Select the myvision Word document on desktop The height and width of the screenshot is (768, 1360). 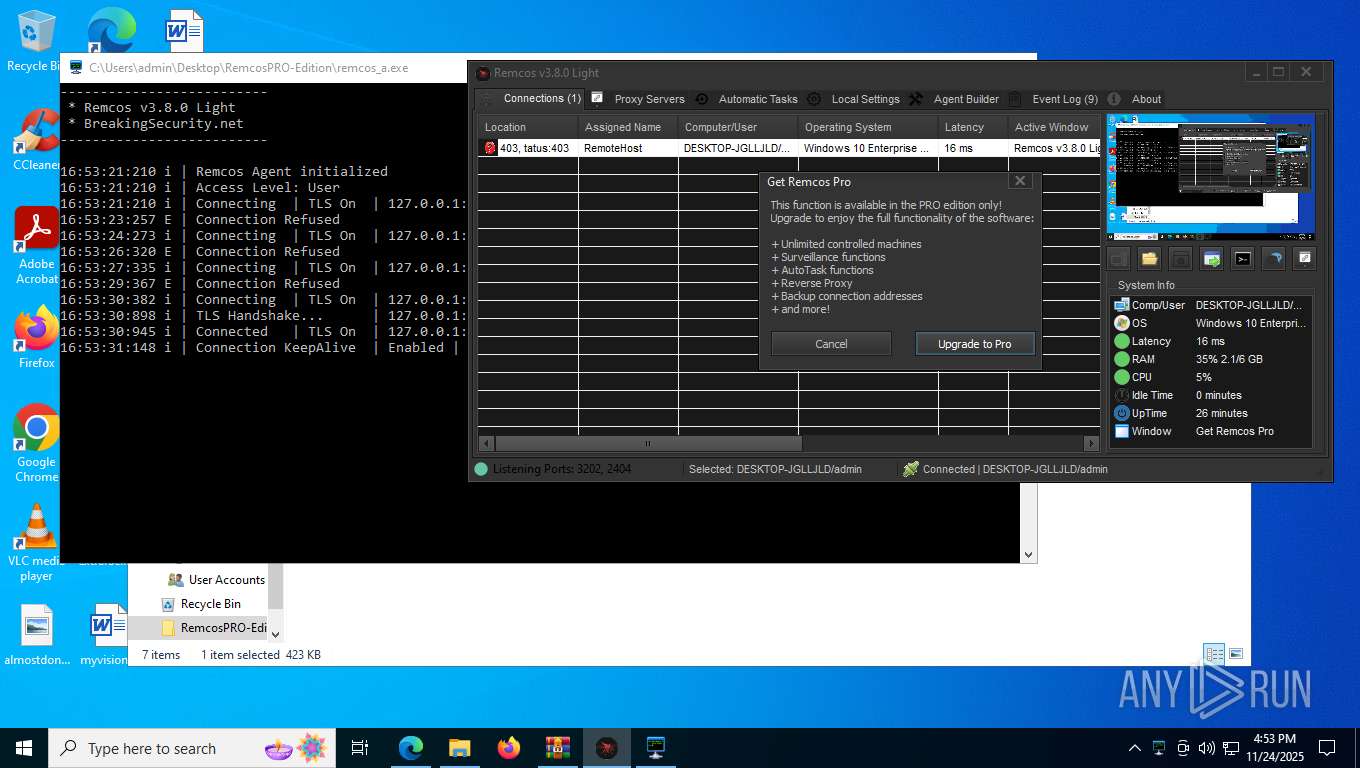(x=104, y=634)
